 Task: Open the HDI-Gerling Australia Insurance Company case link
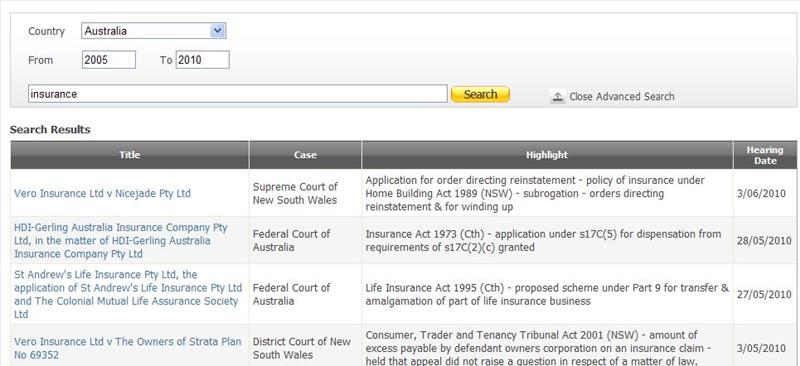click(x=121, y=240)
